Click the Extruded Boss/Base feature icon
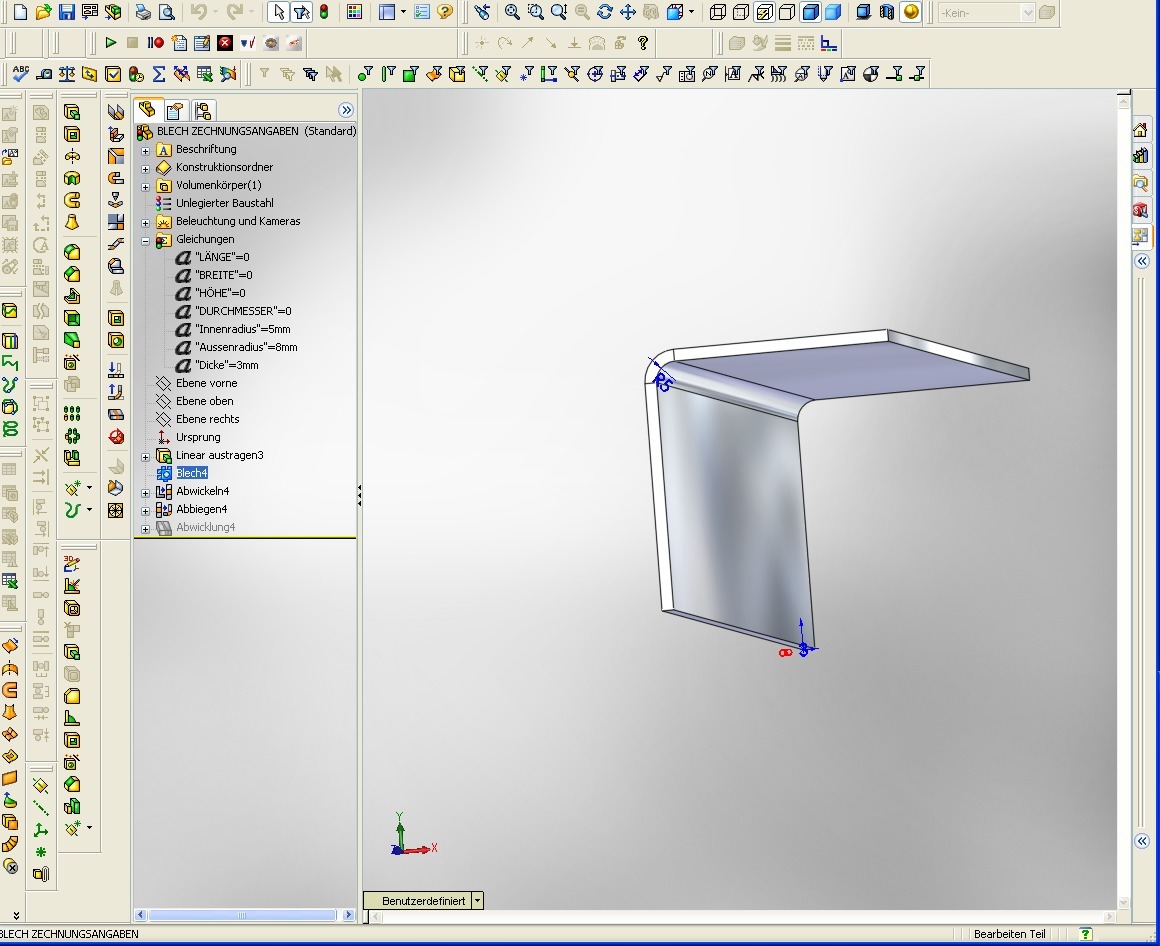This screenshot has height=946, width=1160. pyautogui.click(x=72, y=112)
